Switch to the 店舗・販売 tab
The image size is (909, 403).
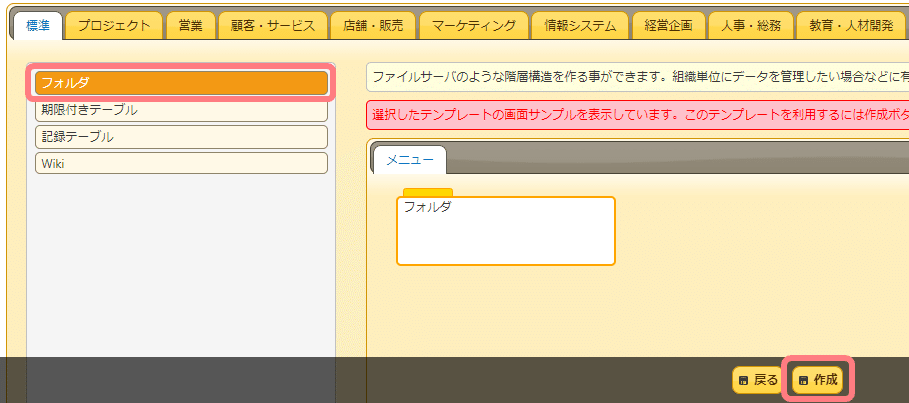pyautogui.click(x=373, y=26)
